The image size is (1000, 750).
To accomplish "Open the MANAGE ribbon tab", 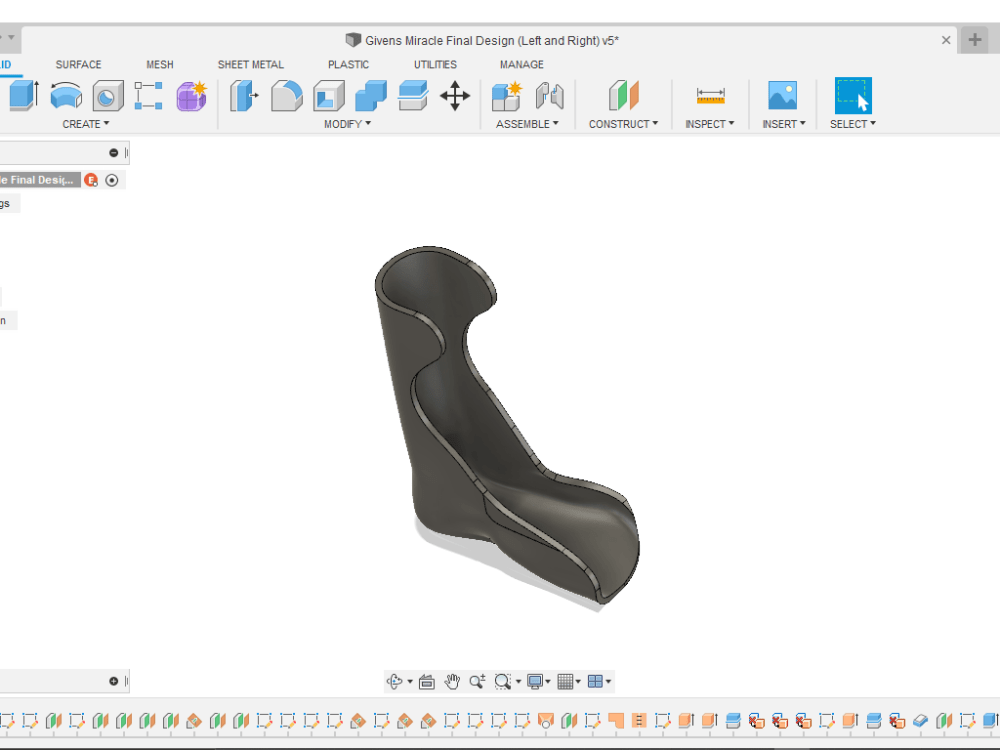I will coord(521,64).
